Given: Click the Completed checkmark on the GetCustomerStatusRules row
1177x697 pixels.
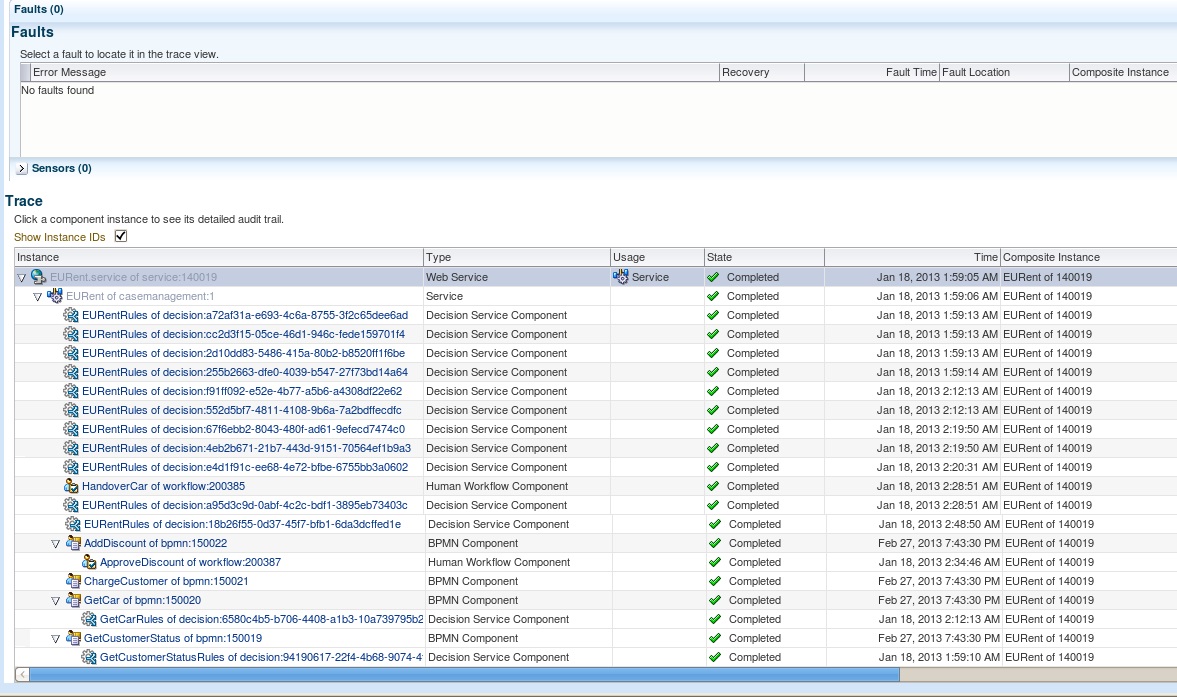Looking at the screenshot, I should click(x=715, y=657).
